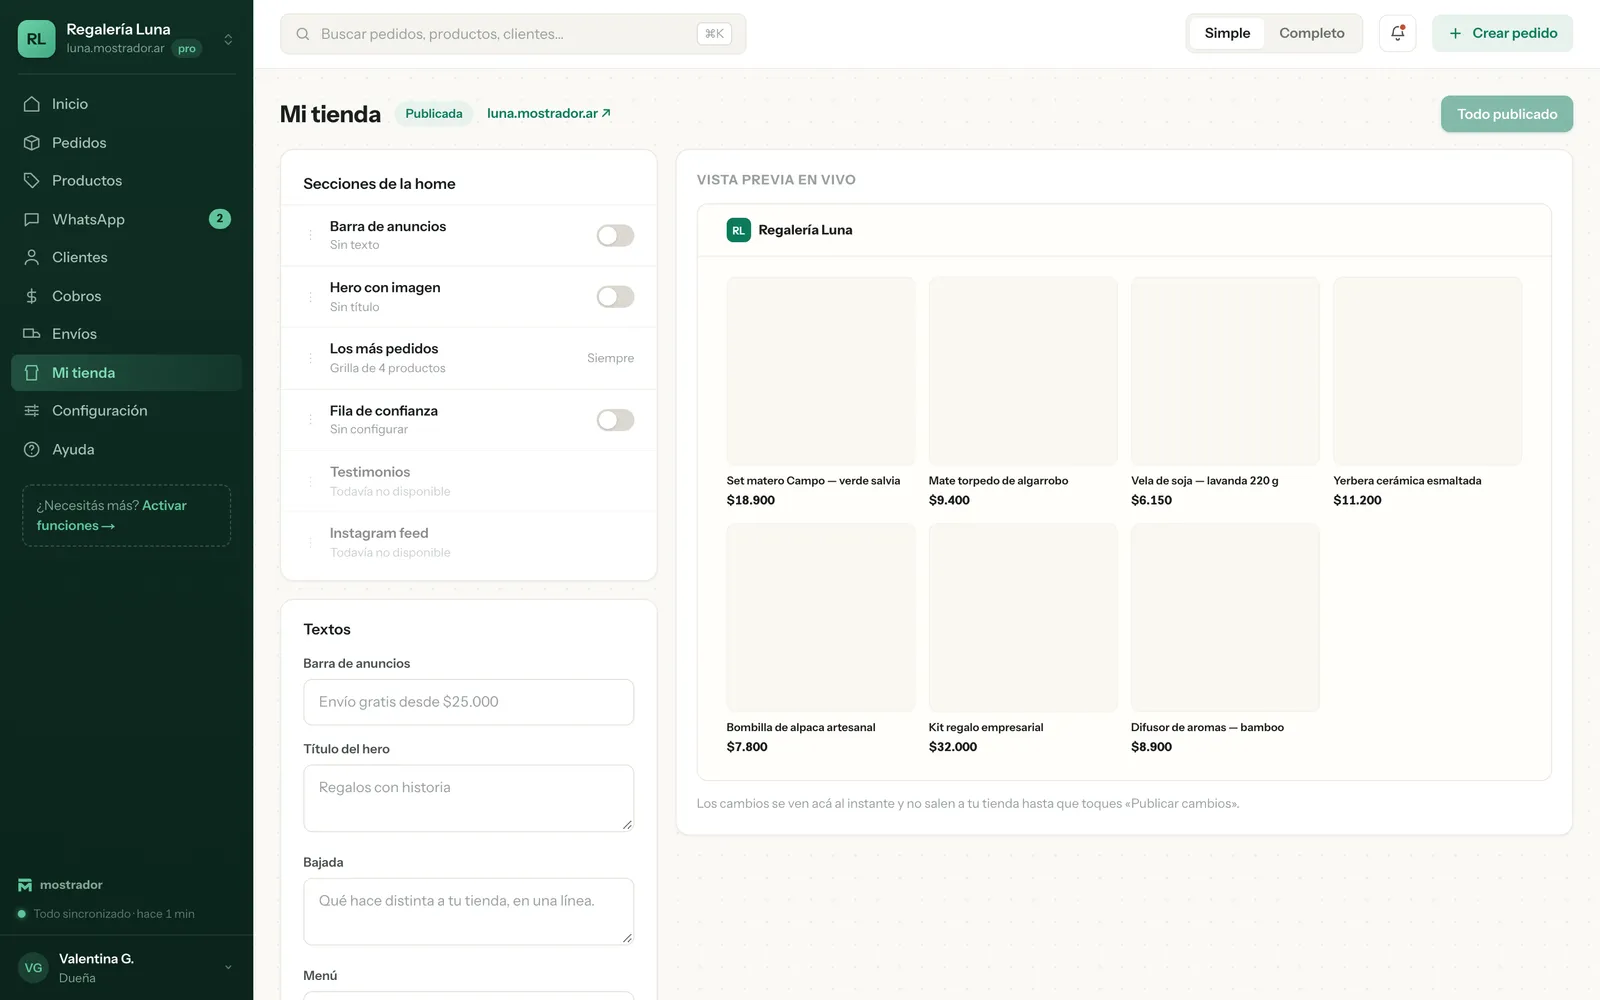Expand the store switcher chevron
This screenshot has height=1000, width=1600.
pyautogui.click(x=228, y=39)
